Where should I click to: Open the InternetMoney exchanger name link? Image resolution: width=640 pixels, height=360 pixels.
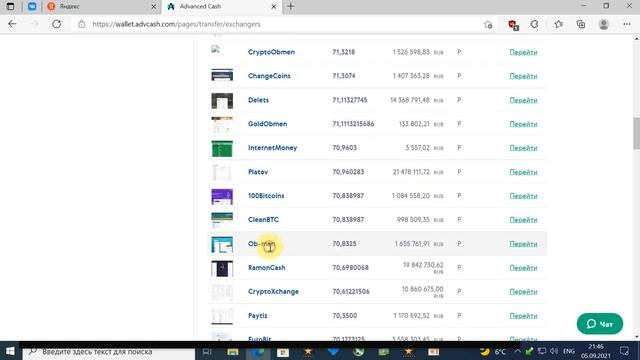(272, 148)
